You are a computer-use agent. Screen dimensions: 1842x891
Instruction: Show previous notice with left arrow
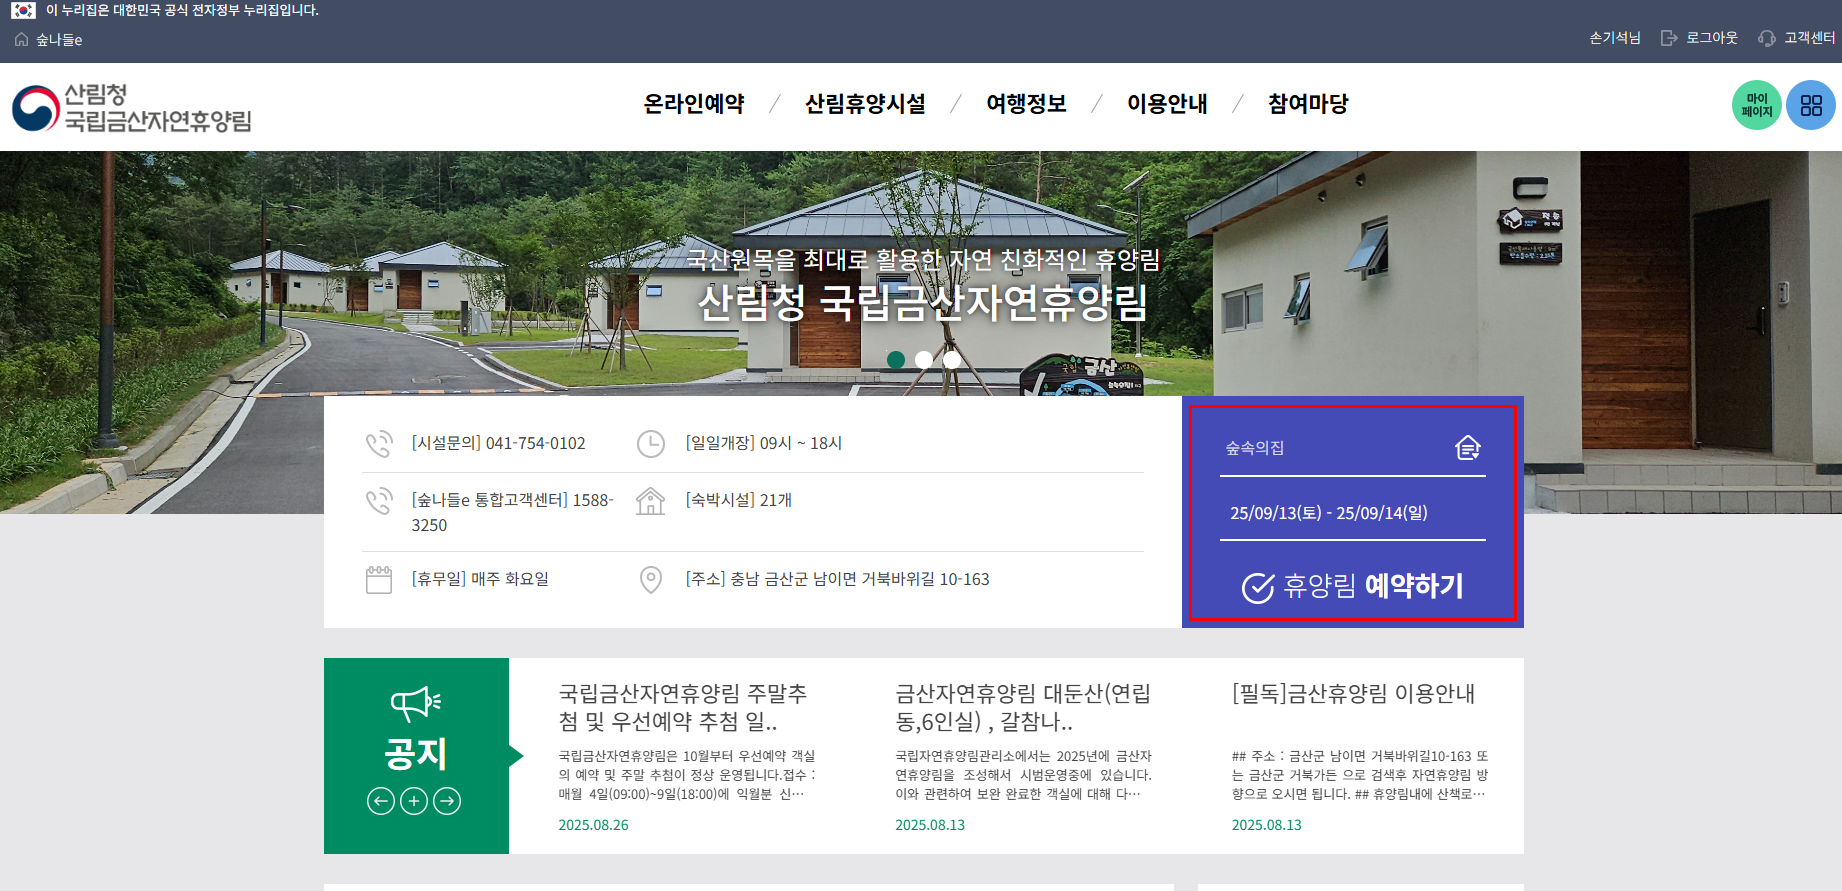381,801
